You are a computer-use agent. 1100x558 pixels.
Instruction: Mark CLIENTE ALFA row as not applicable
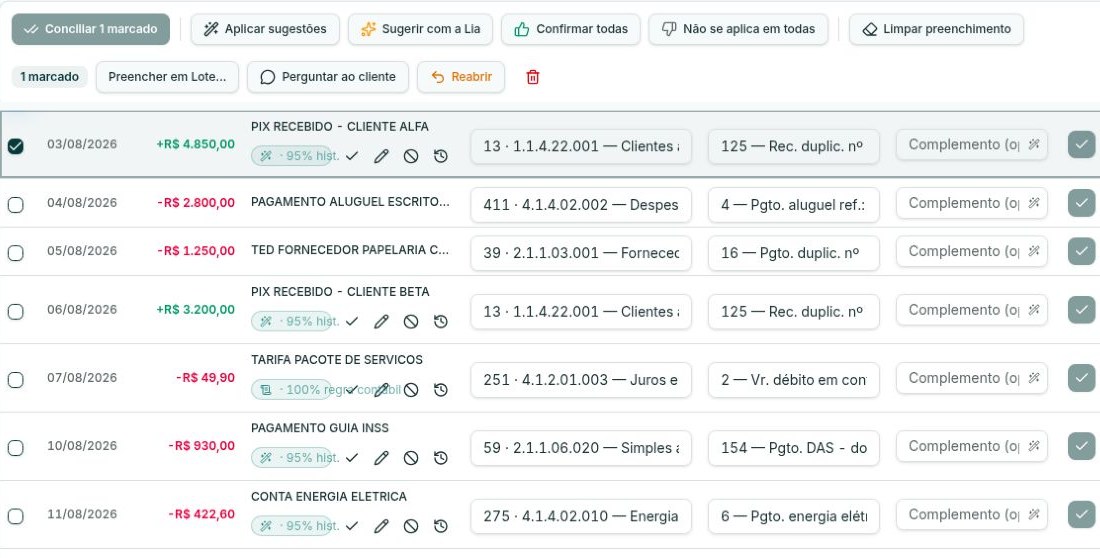coord(411,156)
